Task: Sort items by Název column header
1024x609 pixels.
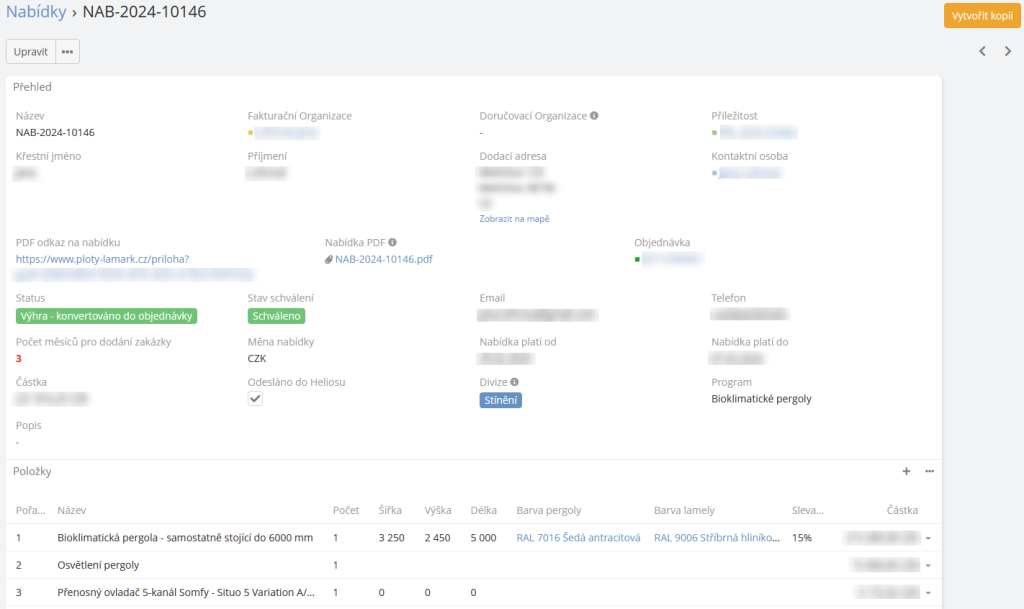Action: (72, 510)
